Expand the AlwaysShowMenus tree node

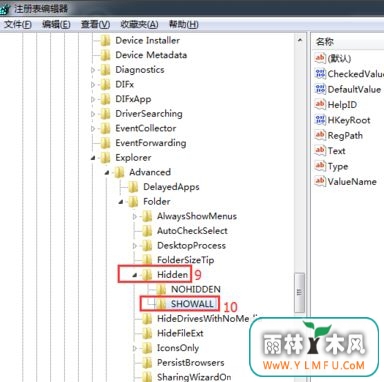[x=135, y=217]
